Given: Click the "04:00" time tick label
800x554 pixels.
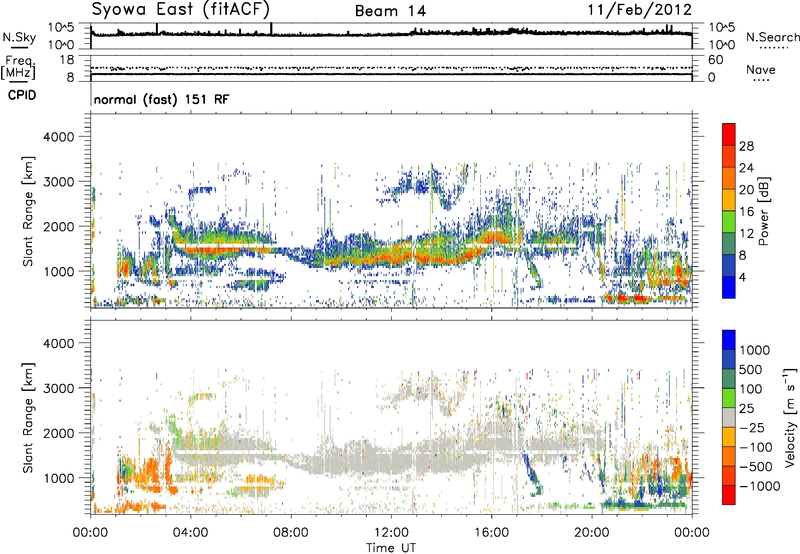Looking at the screenshot, I should point(190,533).
